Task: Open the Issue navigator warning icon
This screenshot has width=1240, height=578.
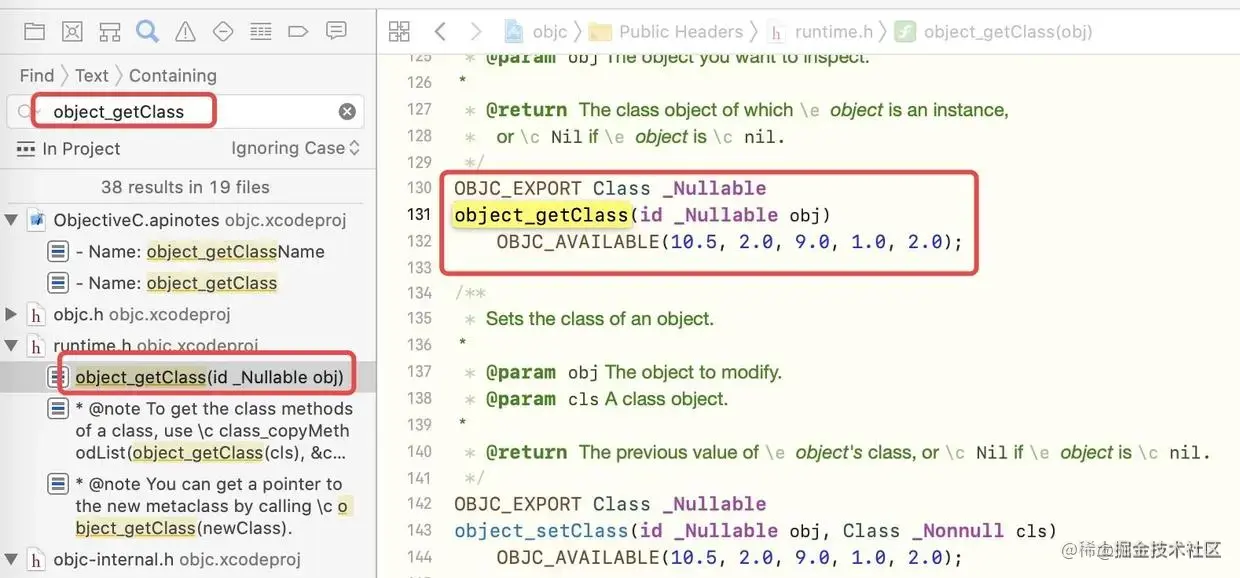Action: pos(185,31)
